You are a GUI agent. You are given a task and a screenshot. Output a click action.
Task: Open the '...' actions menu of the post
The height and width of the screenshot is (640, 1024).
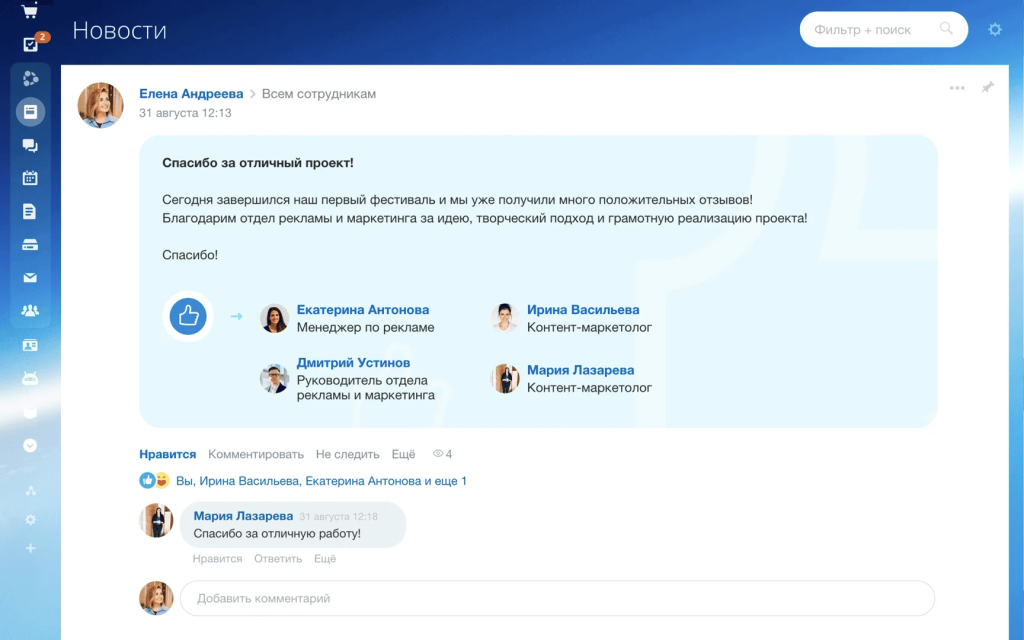[955, 88]
